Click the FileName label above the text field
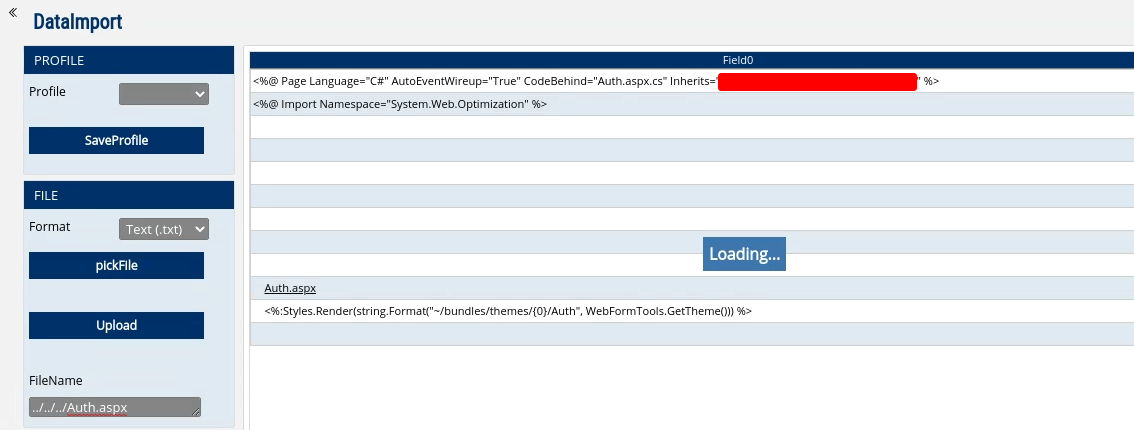The width and height of the screenshot is (1134, 430). pos(56,380)
